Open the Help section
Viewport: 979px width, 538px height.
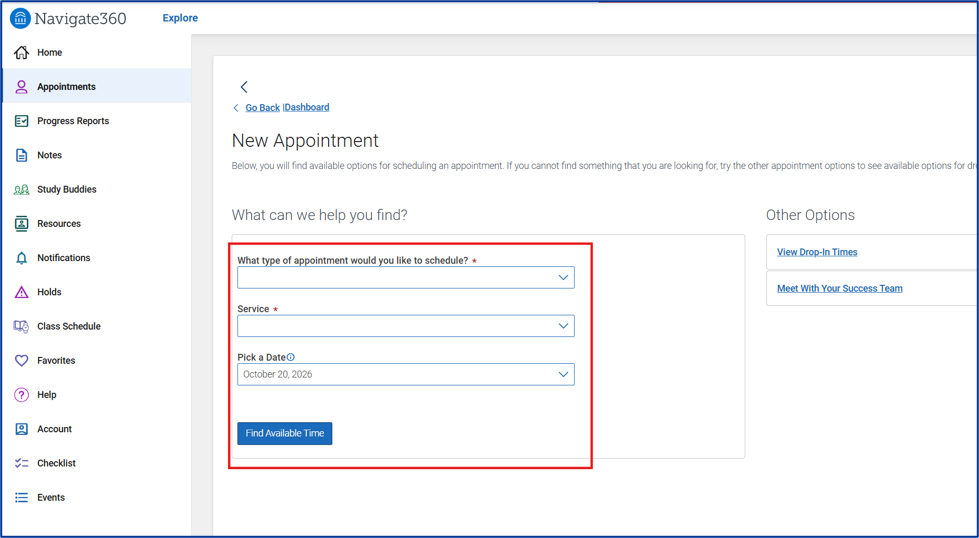click(x=96, y=395)
